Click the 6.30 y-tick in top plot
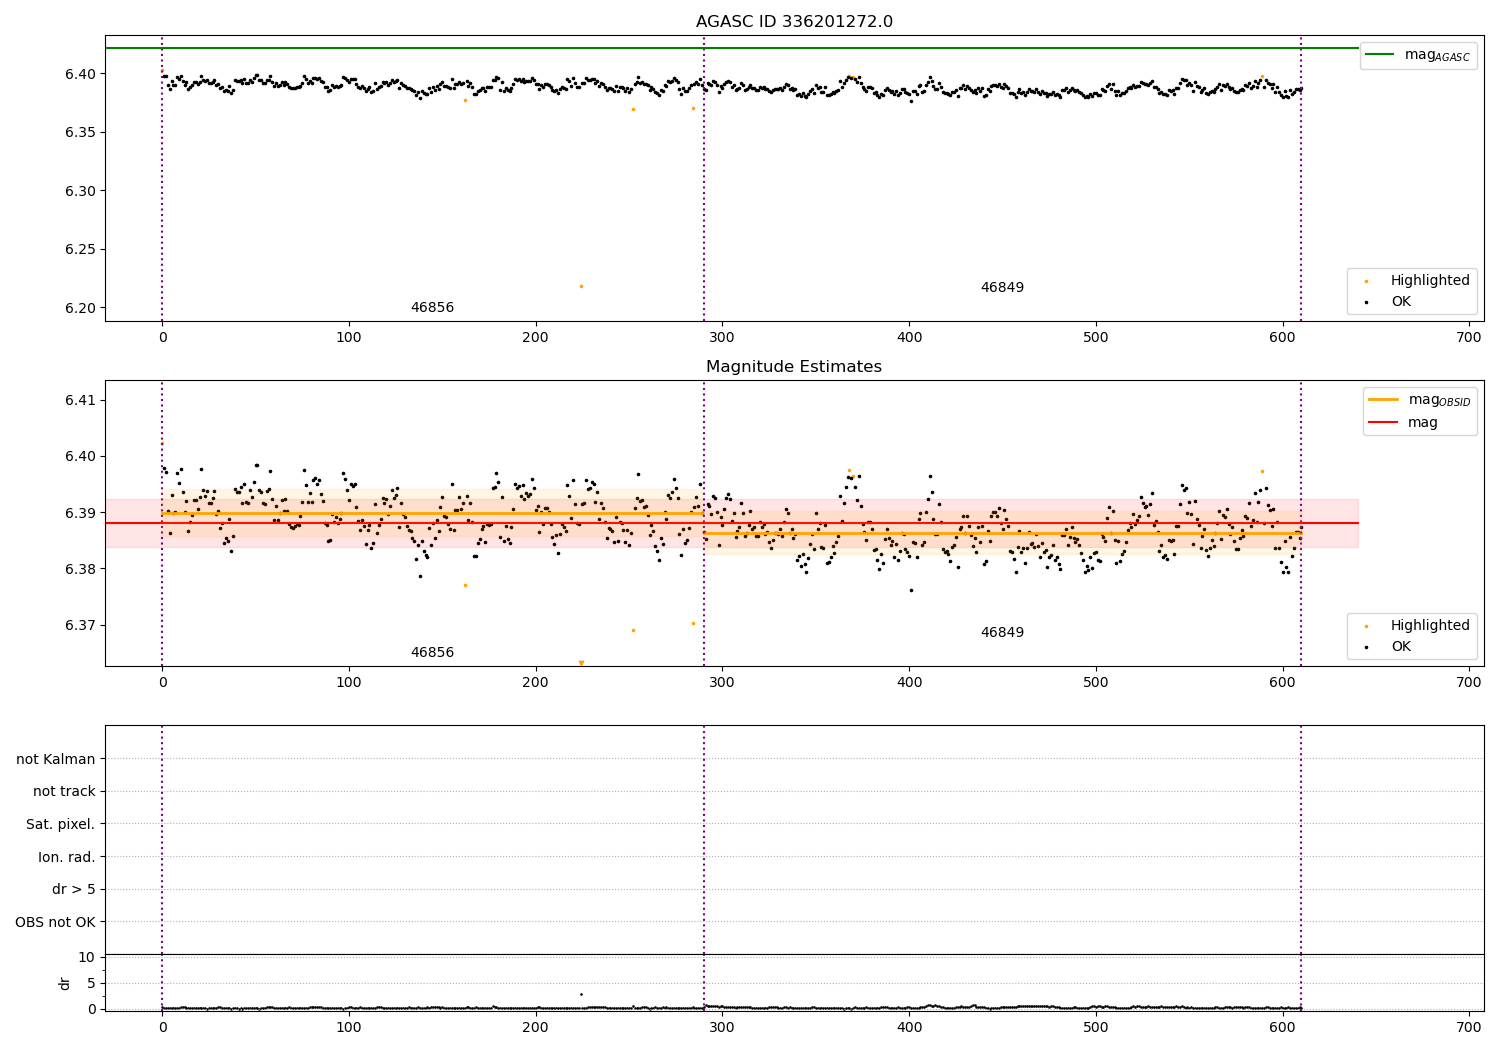This screenshot has width=1500, height=1050. pyautogui.click(x=82, y=191)
